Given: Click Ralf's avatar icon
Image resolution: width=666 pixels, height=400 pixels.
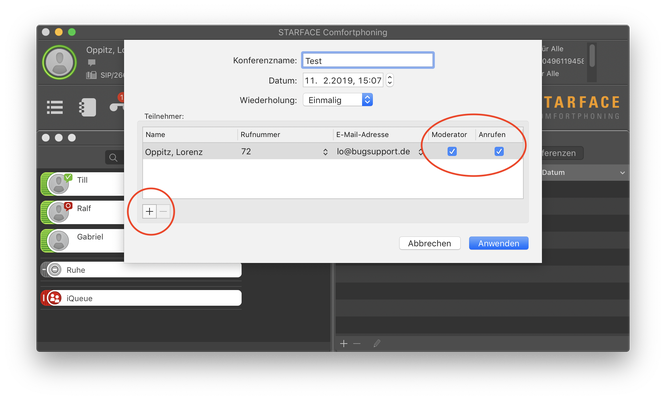Looking at the screenshot, I should click(x=59, y=212).
